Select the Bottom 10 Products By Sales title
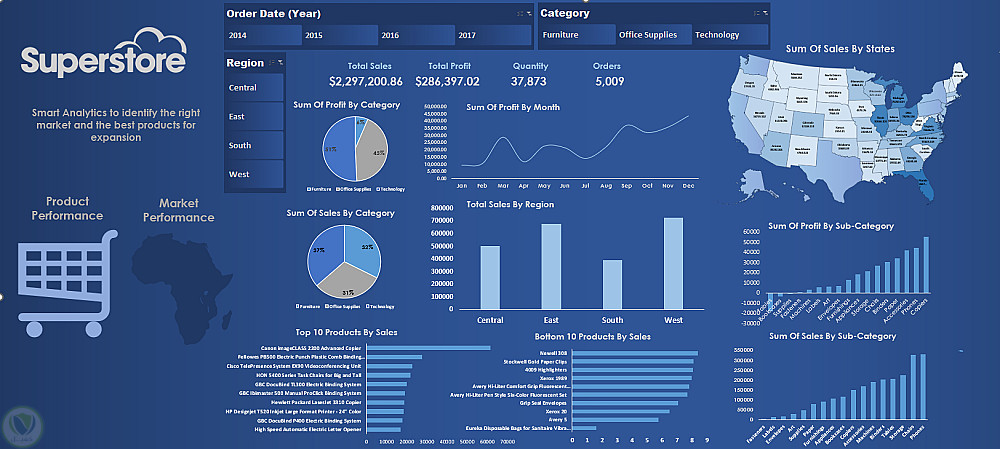This screenshot has height=449, width=1000. coord(593,336)
